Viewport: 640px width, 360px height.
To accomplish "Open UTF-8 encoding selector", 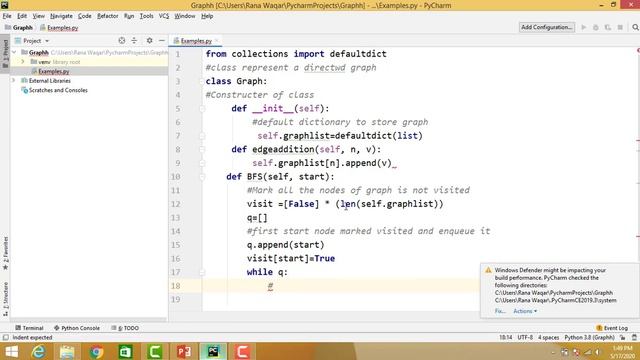I will 525,338.
